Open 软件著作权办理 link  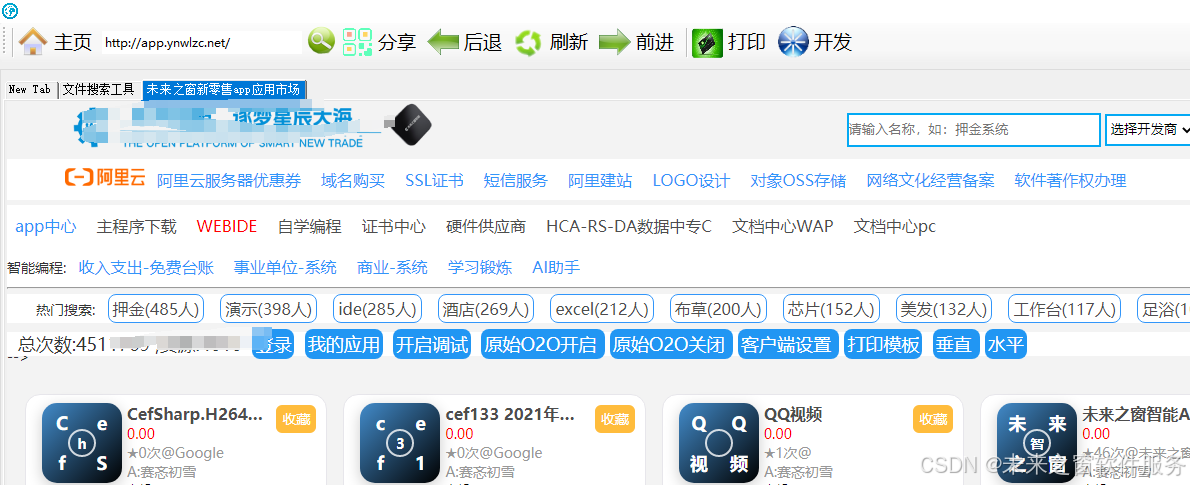[1070, 181]
